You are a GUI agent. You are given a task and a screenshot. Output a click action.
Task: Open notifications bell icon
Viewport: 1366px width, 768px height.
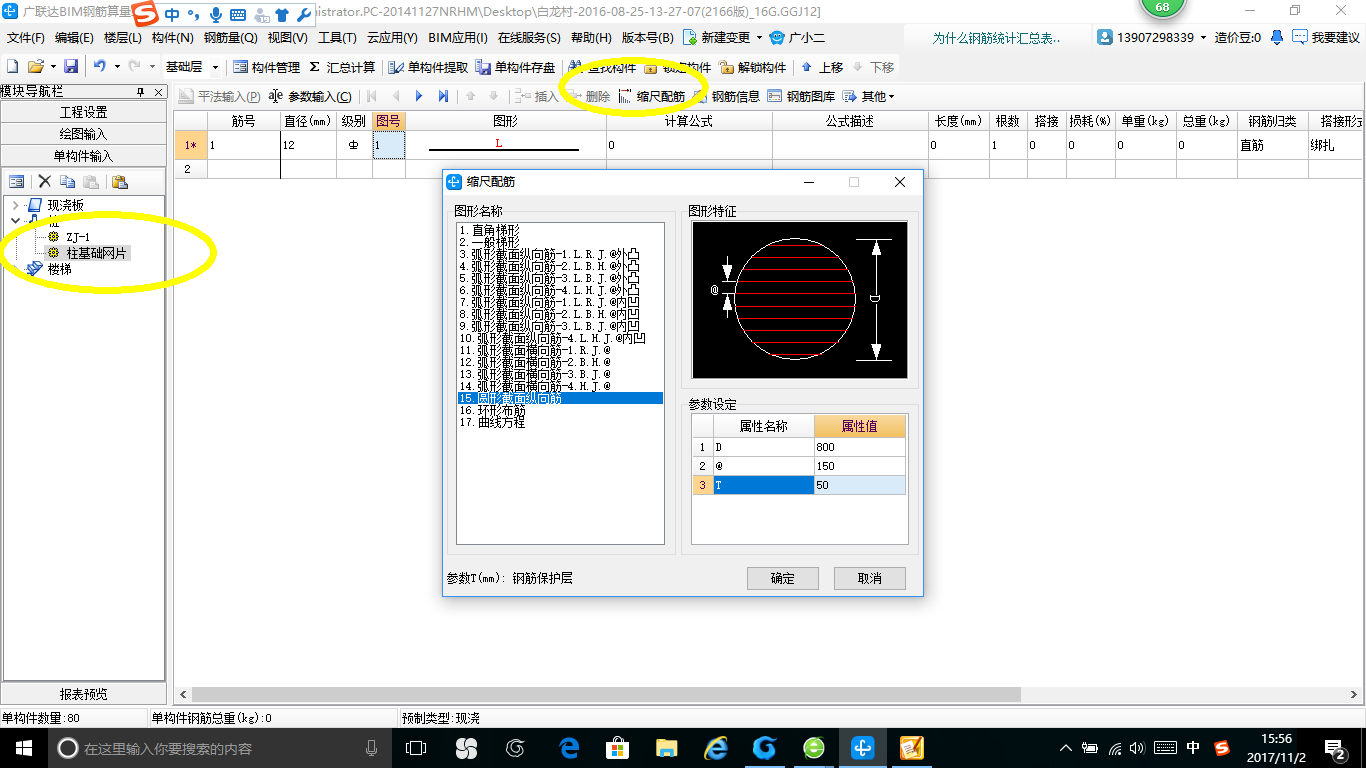(x=1278, y=37)
